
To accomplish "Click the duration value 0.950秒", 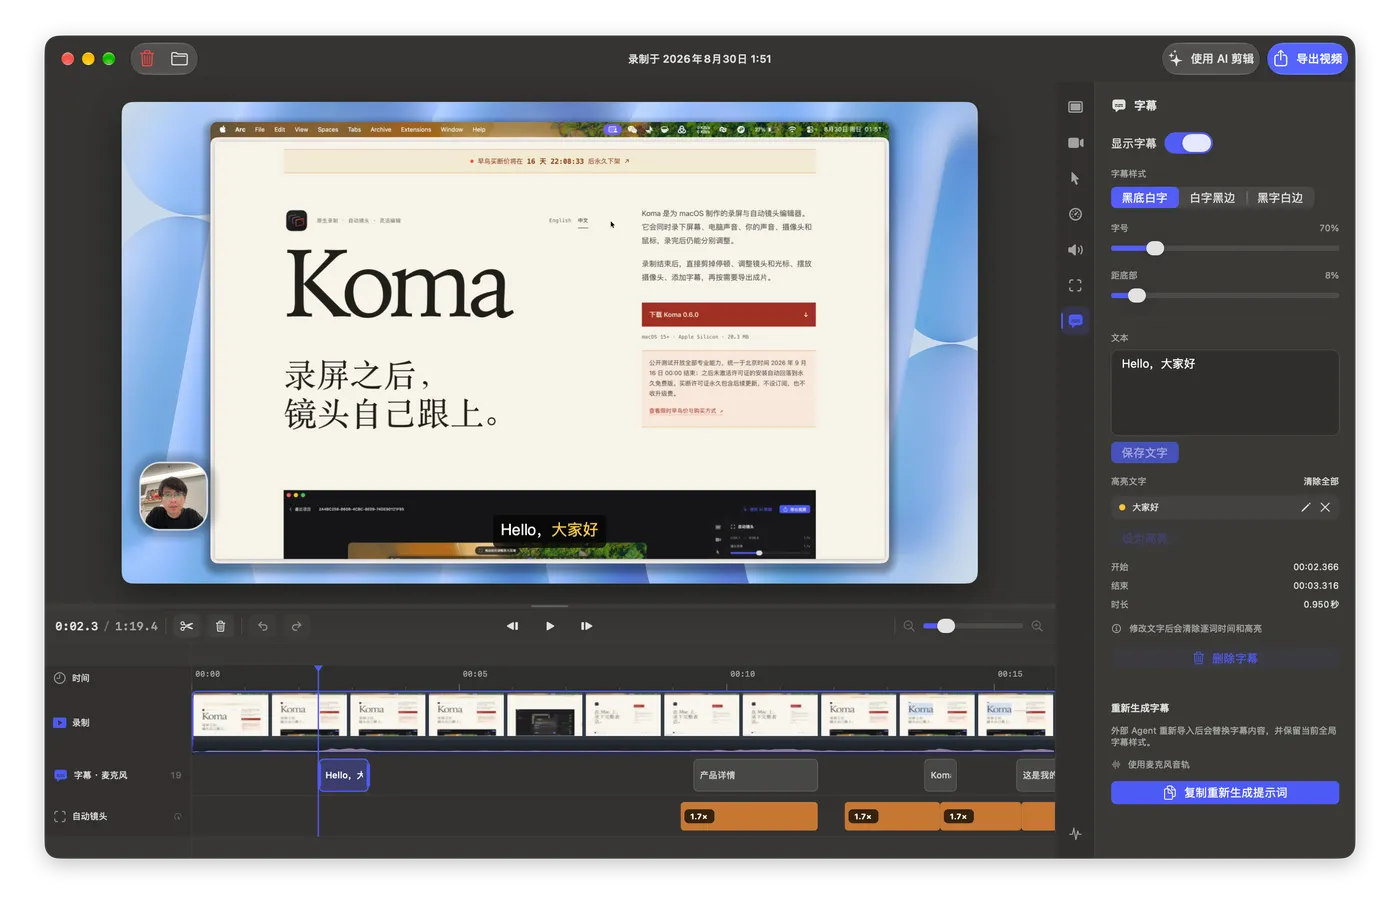I will pyautogui.click(x=1320, y=604).
